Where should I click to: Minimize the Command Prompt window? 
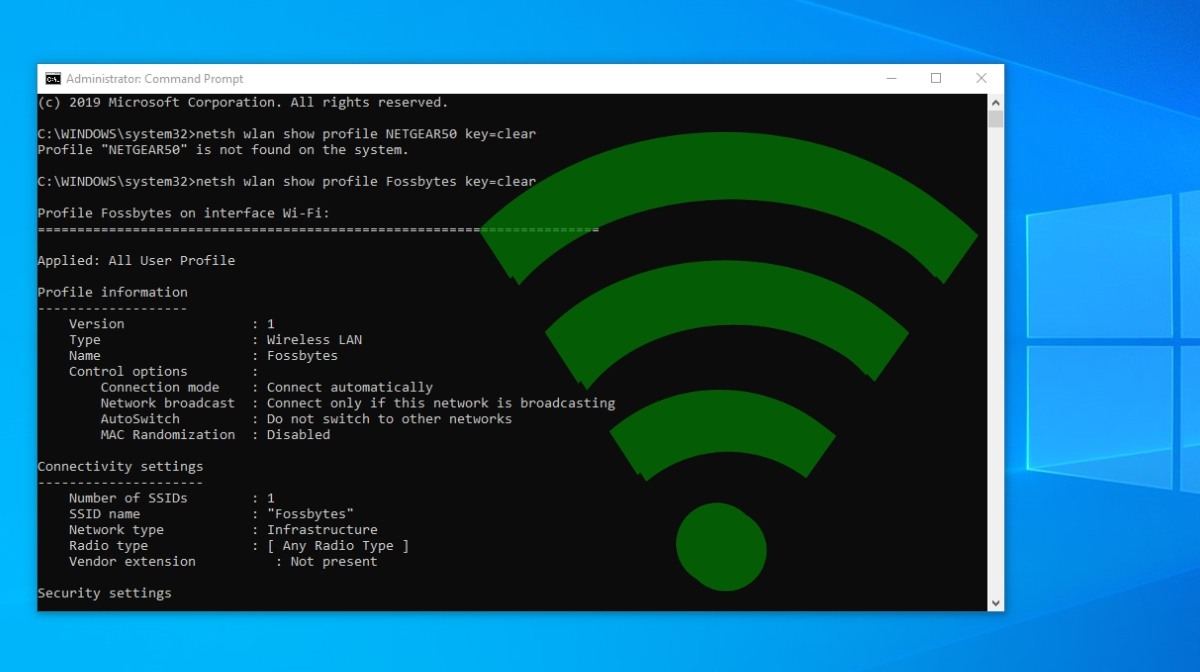(891, 78)
